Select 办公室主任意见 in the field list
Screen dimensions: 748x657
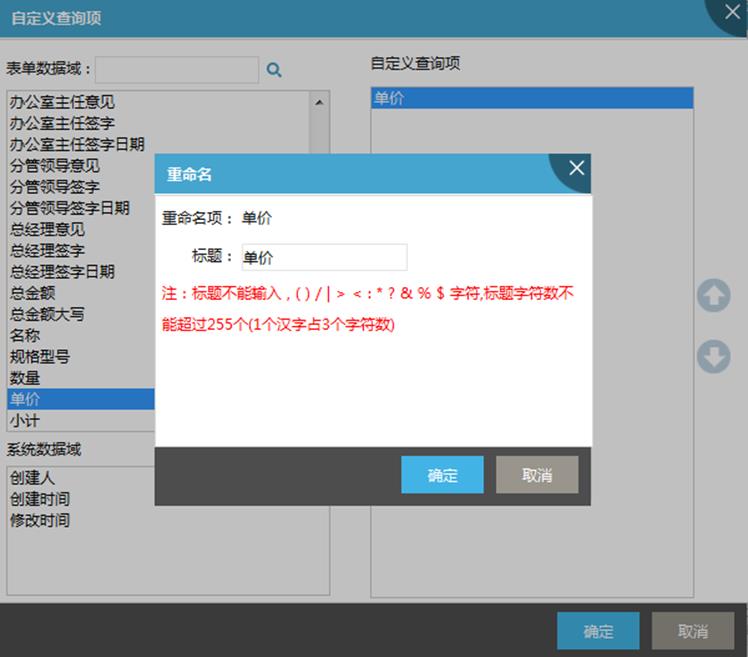tap(62, 102)
